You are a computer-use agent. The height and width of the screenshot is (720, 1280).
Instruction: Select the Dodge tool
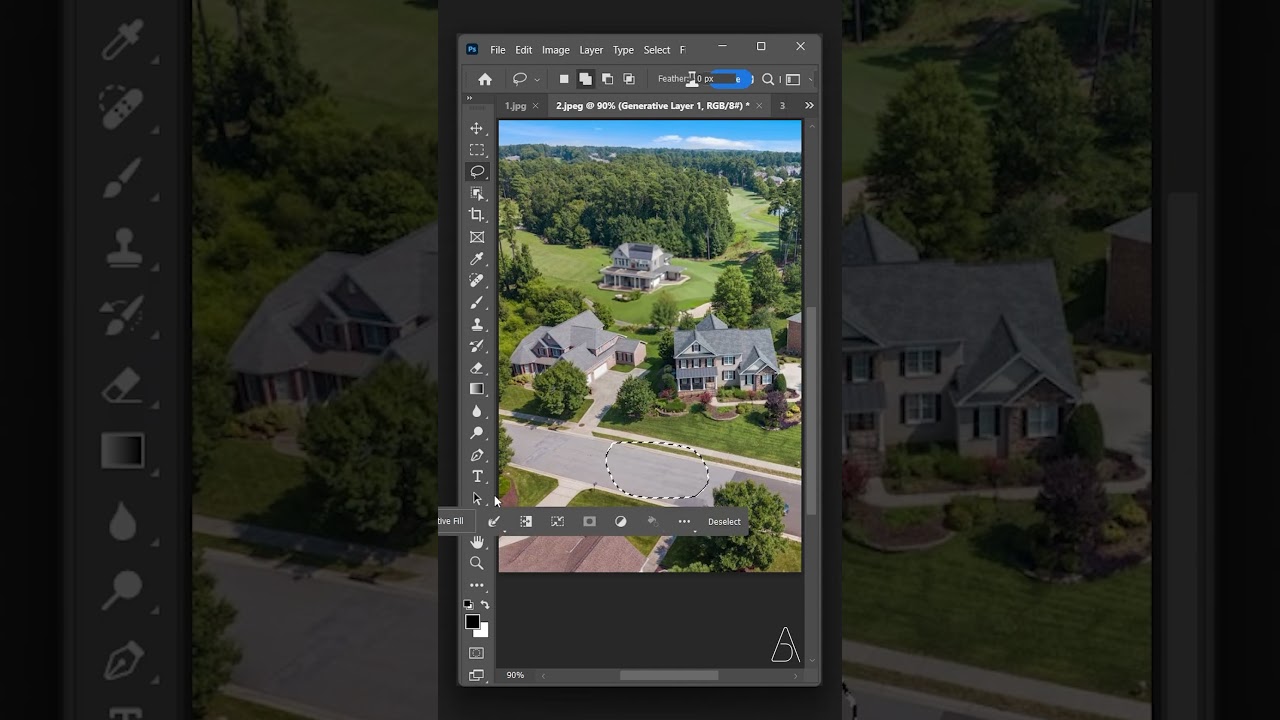pos(477,433)
